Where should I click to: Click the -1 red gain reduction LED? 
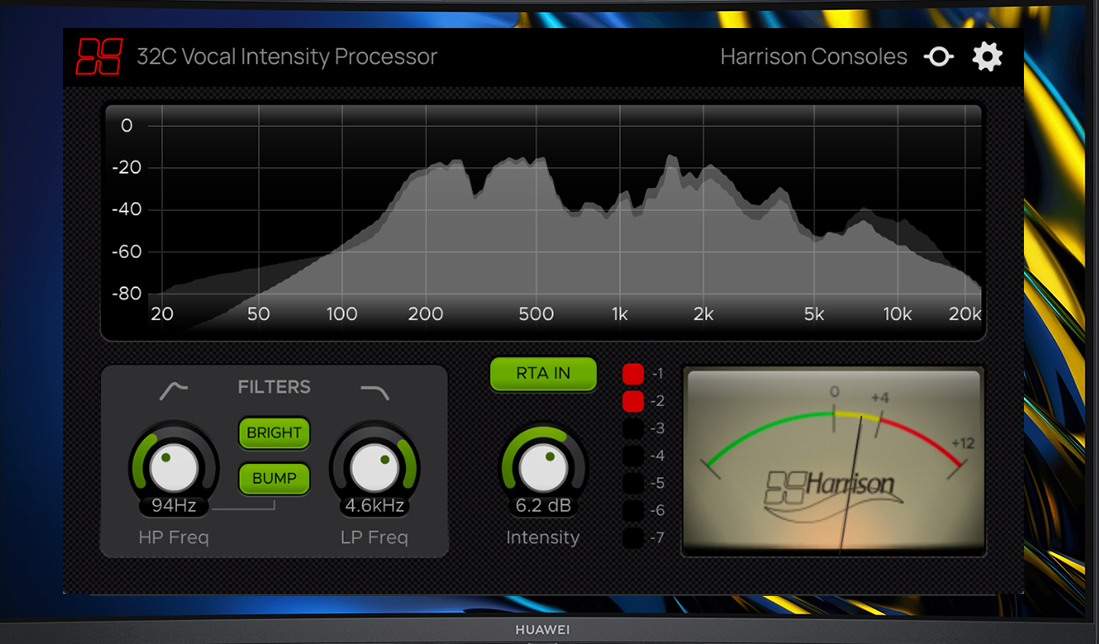tap(633, 374)
